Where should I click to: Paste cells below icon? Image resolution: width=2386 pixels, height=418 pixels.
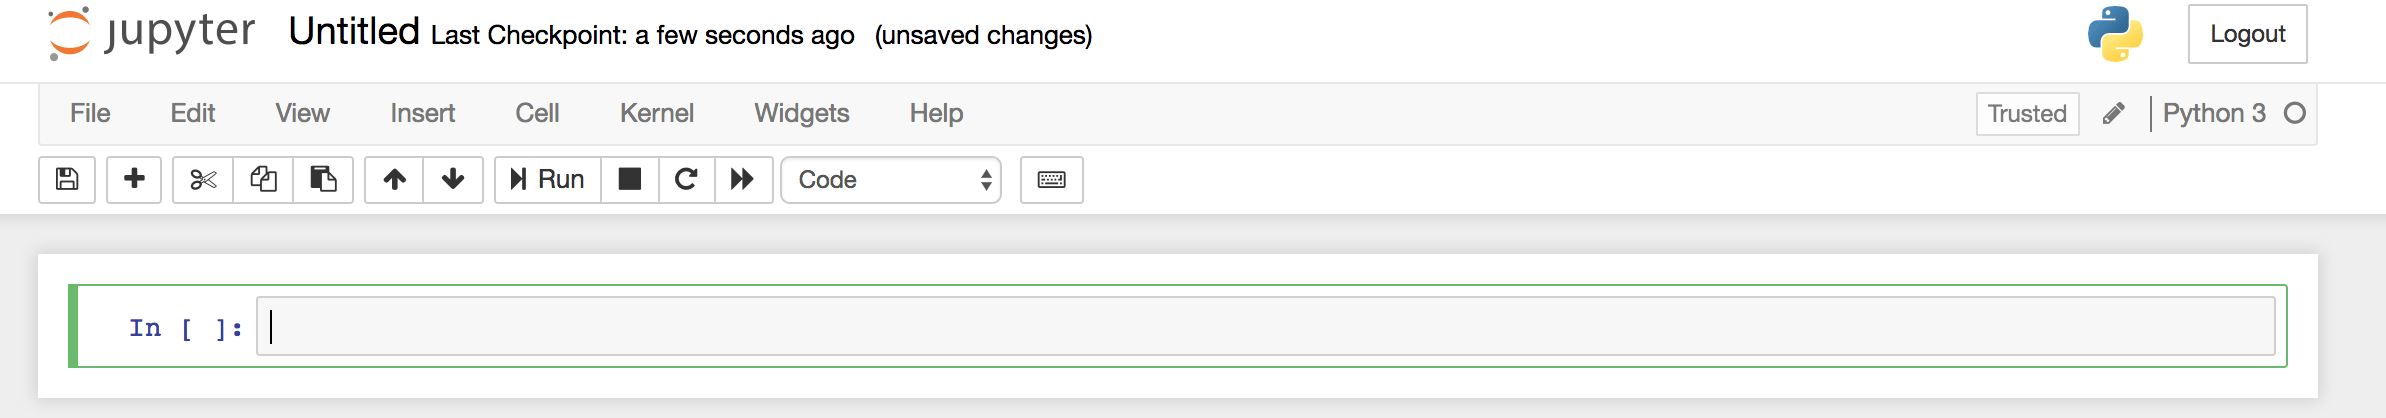323,180
